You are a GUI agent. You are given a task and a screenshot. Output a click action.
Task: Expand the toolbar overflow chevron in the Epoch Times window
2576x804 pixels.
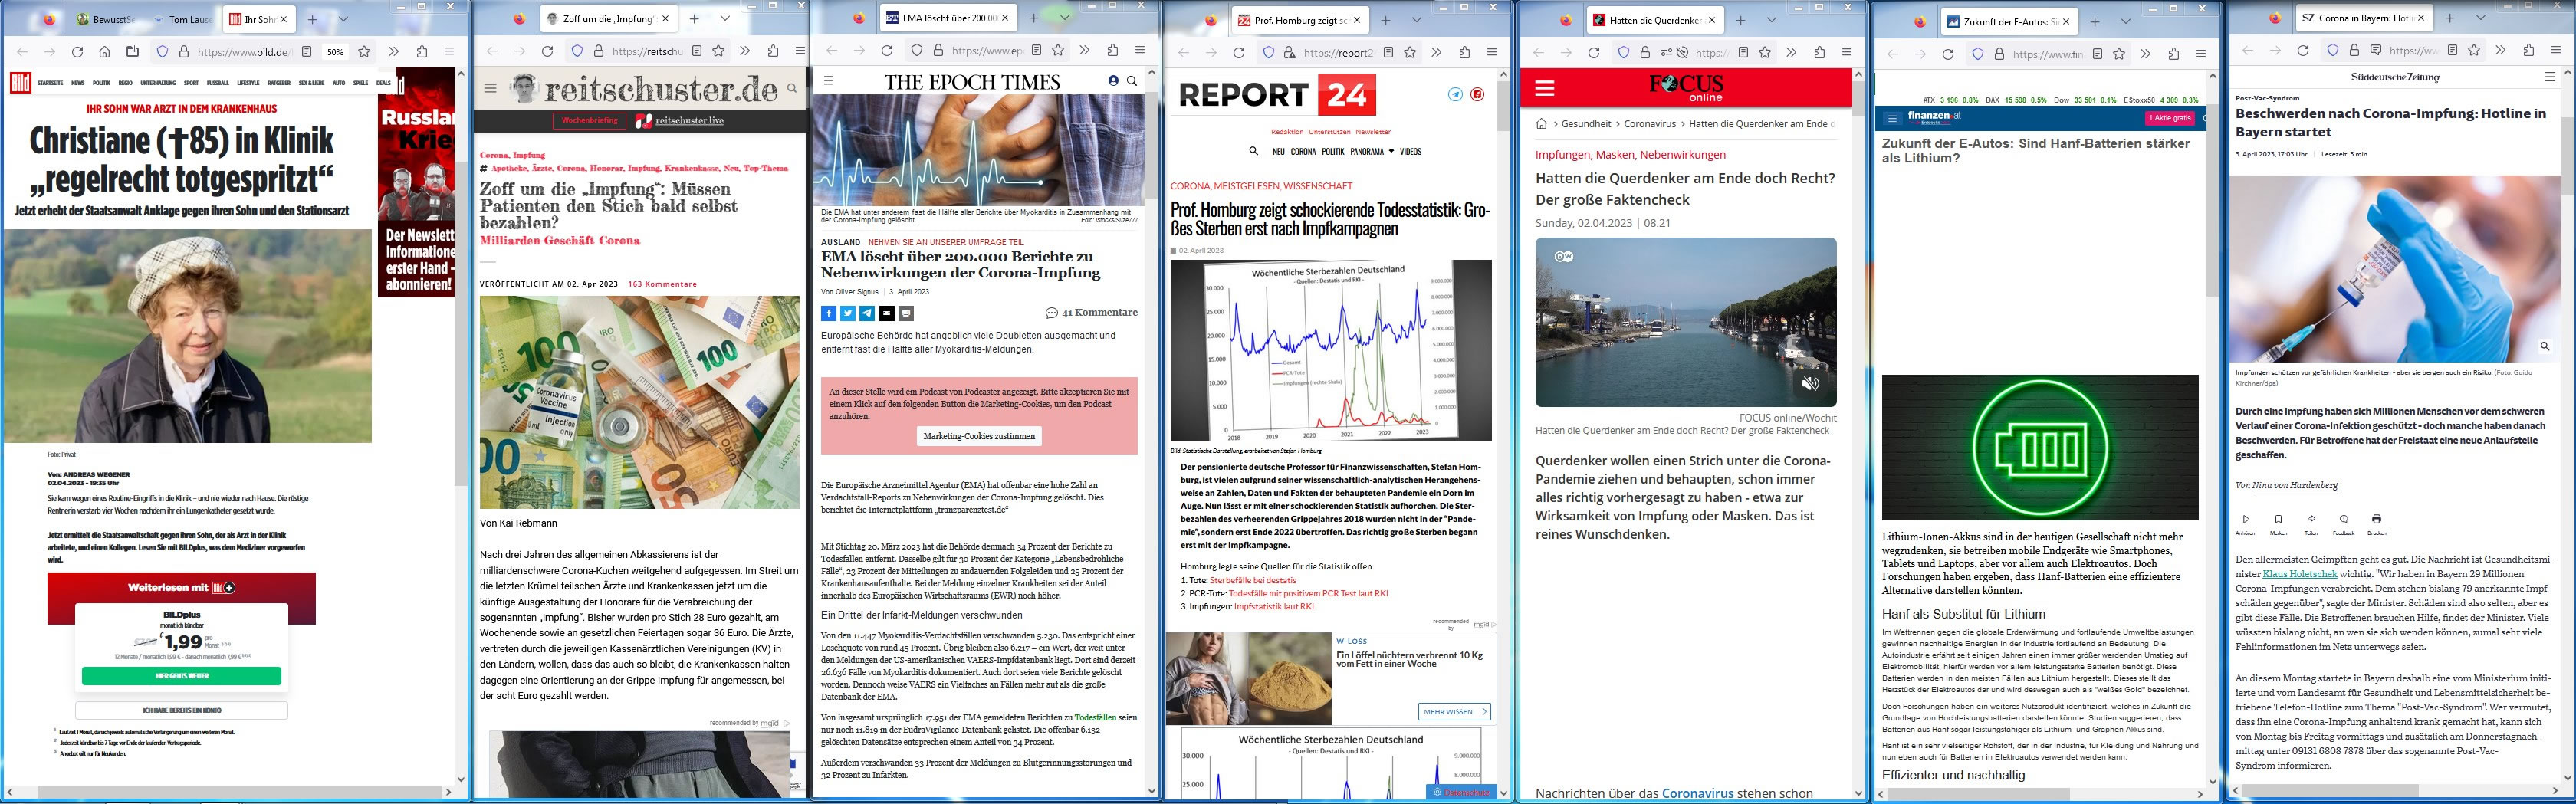pyautogui.click(x=1084, y=50)
